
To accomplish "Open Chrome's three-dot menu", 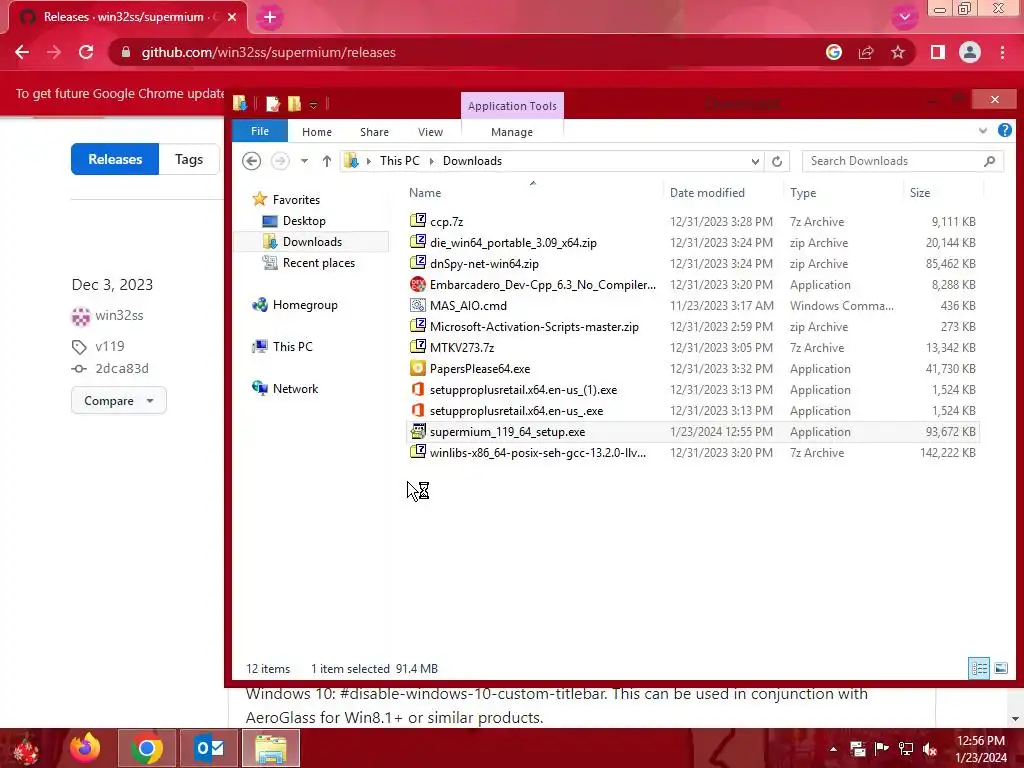I will click(1002, 52).
